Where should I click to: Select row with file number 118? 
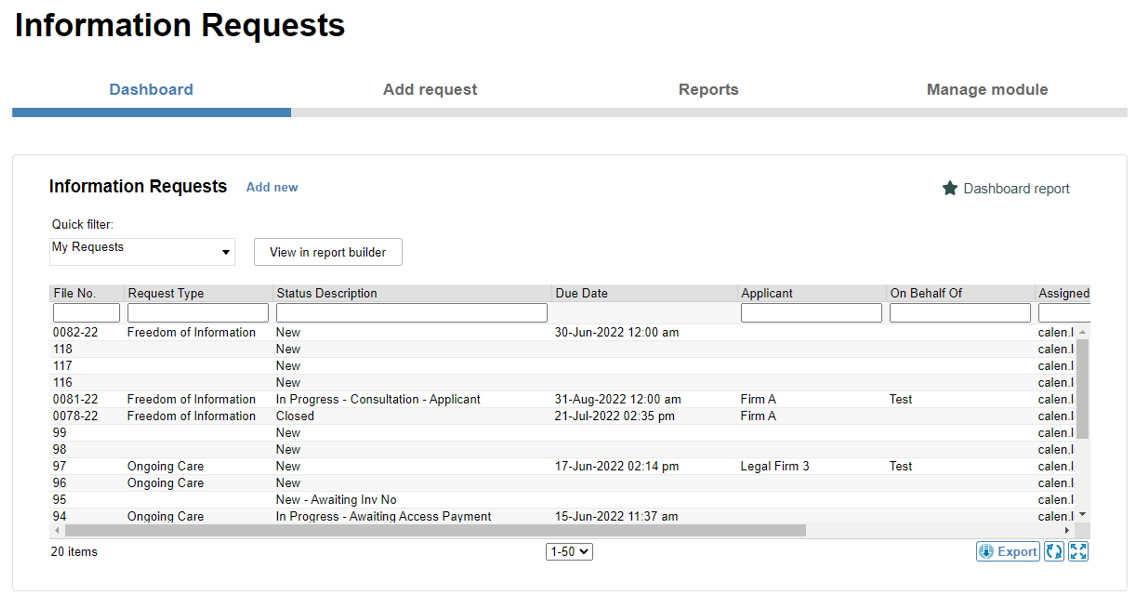pyautogui.click(x=562, y=349)
